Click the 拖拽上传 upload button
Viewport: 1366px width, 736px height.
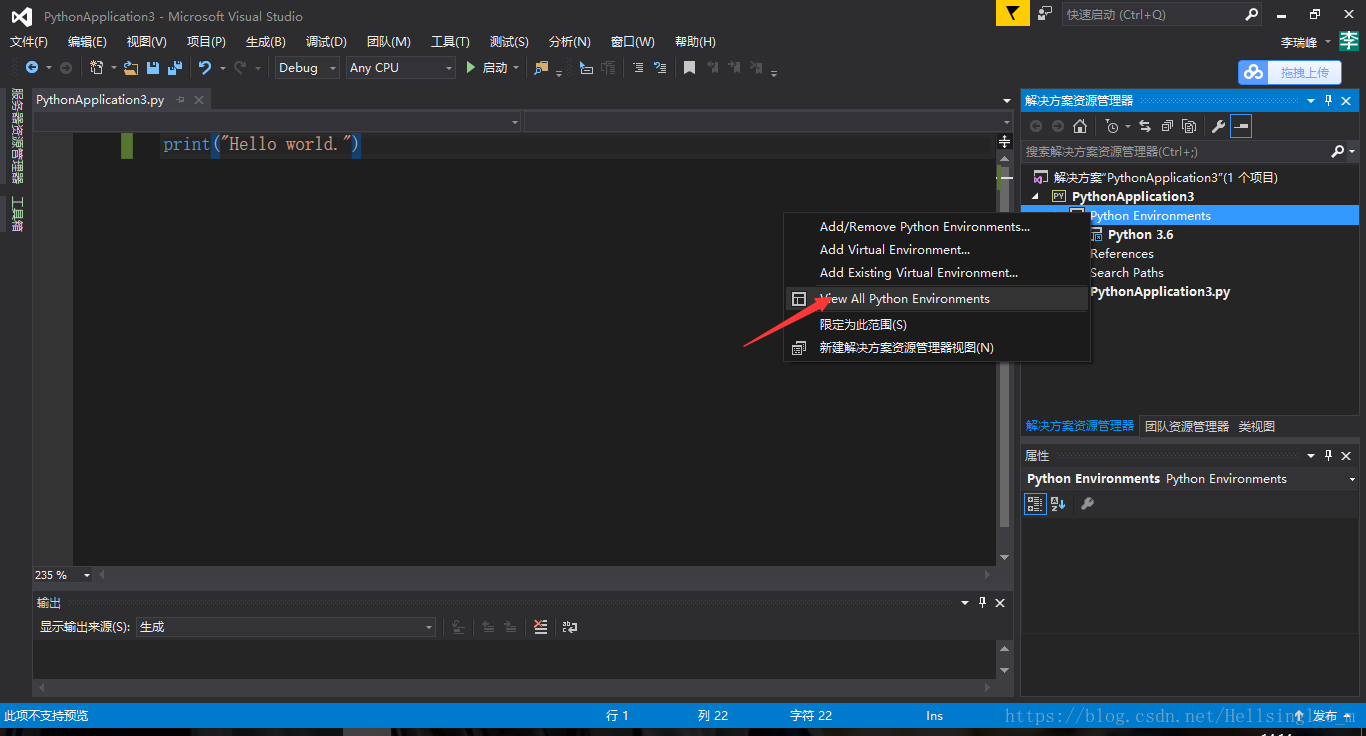coord(1290,72)
